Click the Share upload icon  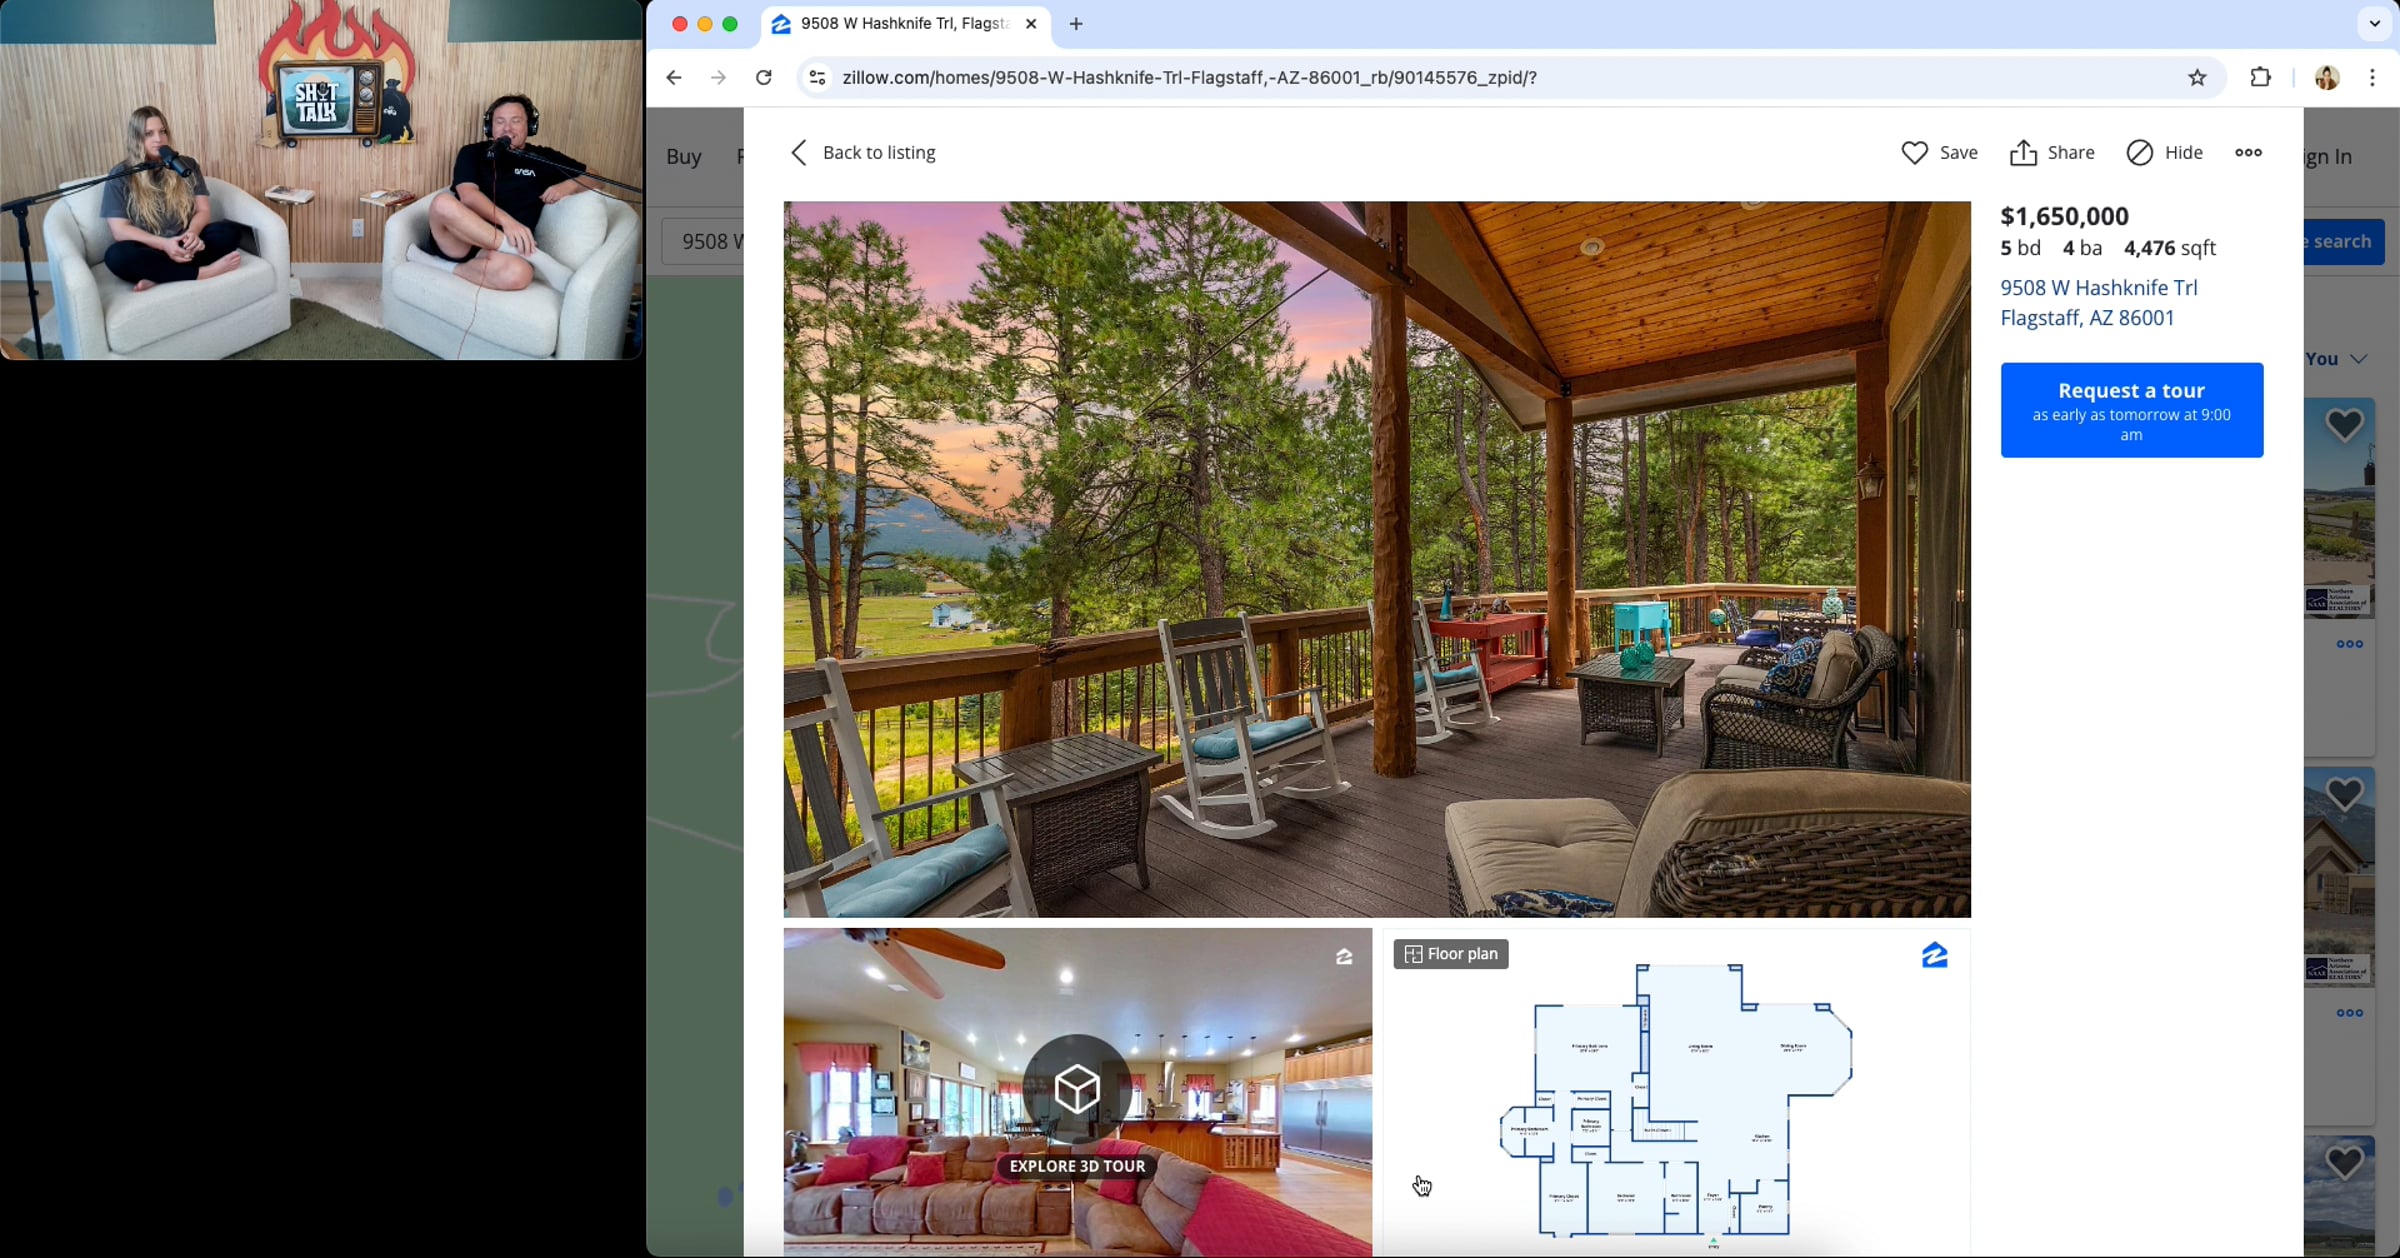[2023, 152]
